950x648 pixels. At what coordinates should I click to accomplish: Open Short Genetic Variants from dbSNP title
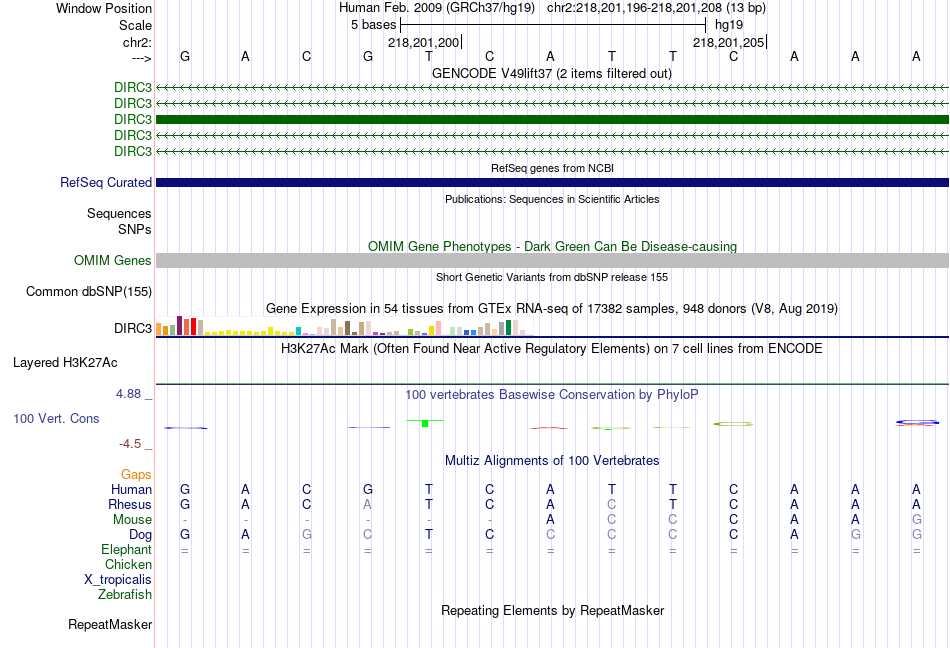click(x=552, y=277)
